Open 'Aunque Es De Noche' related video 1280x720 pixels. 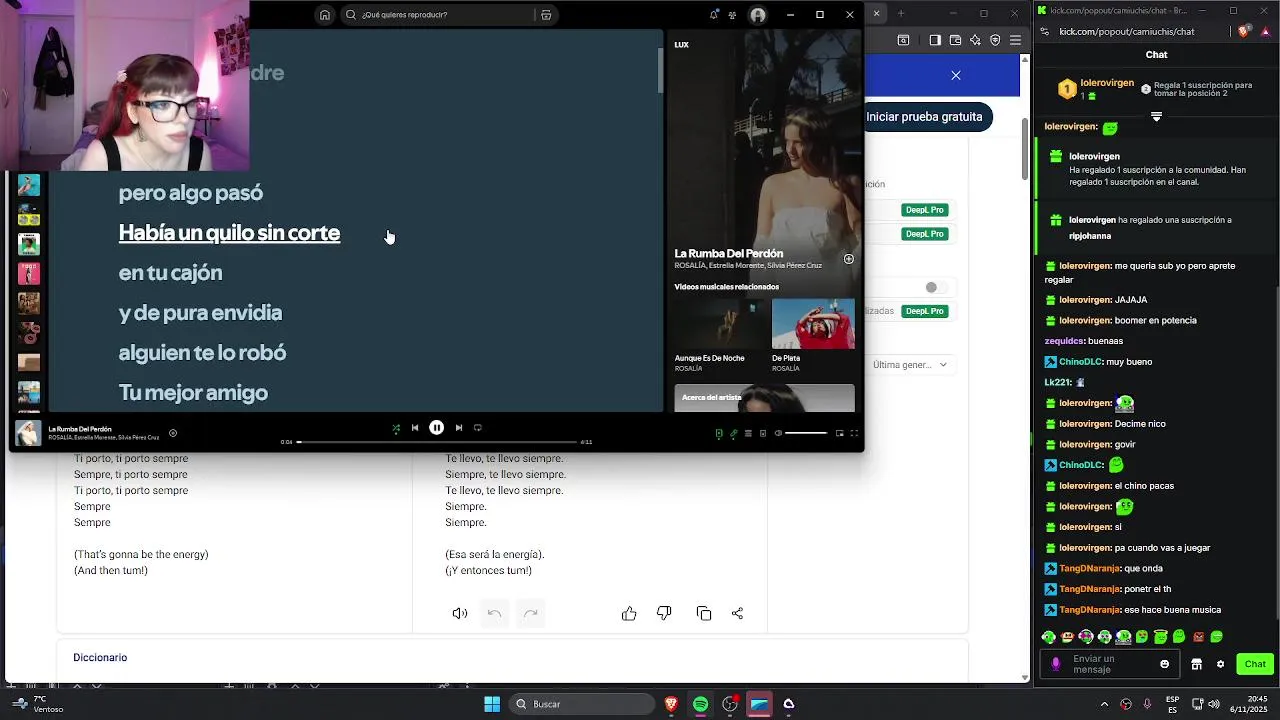coord(715,335)
